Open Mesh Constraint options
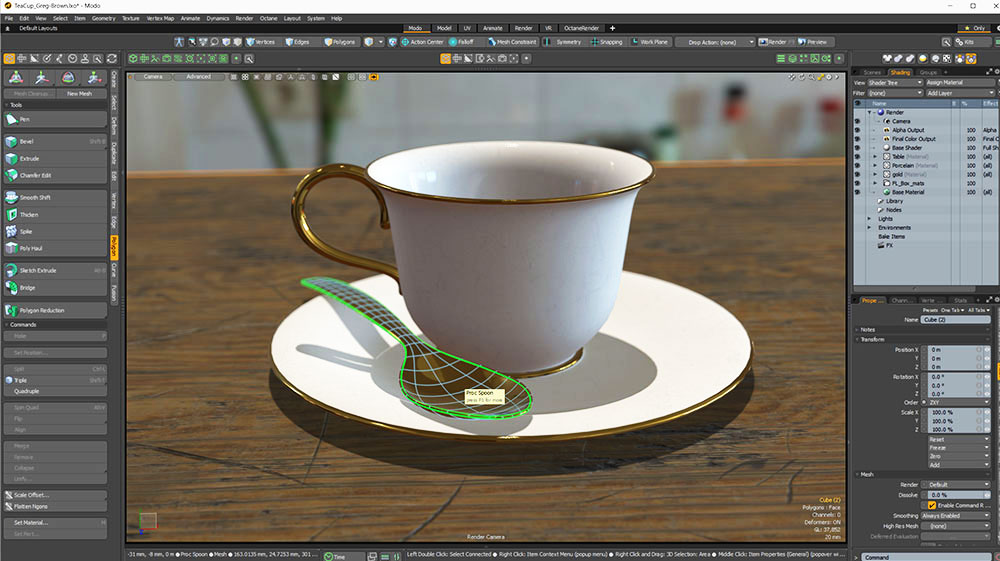This screenshot has height=561, width=1000. 513,42
